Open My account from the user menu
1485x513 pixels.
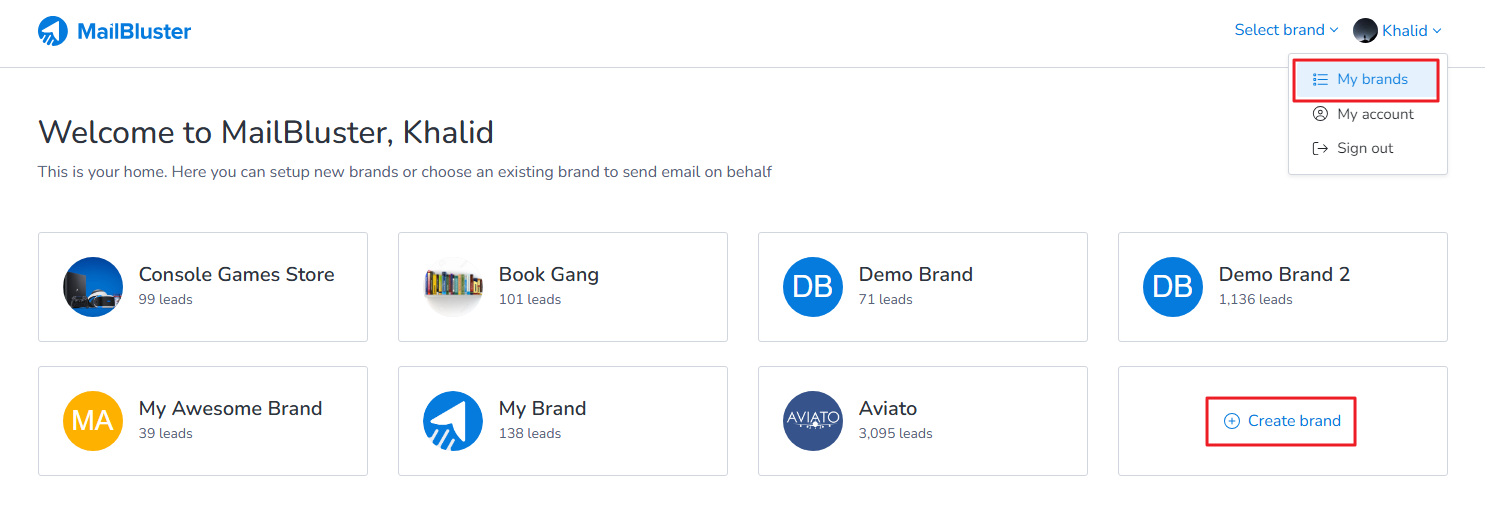(x=1375, y=114)
